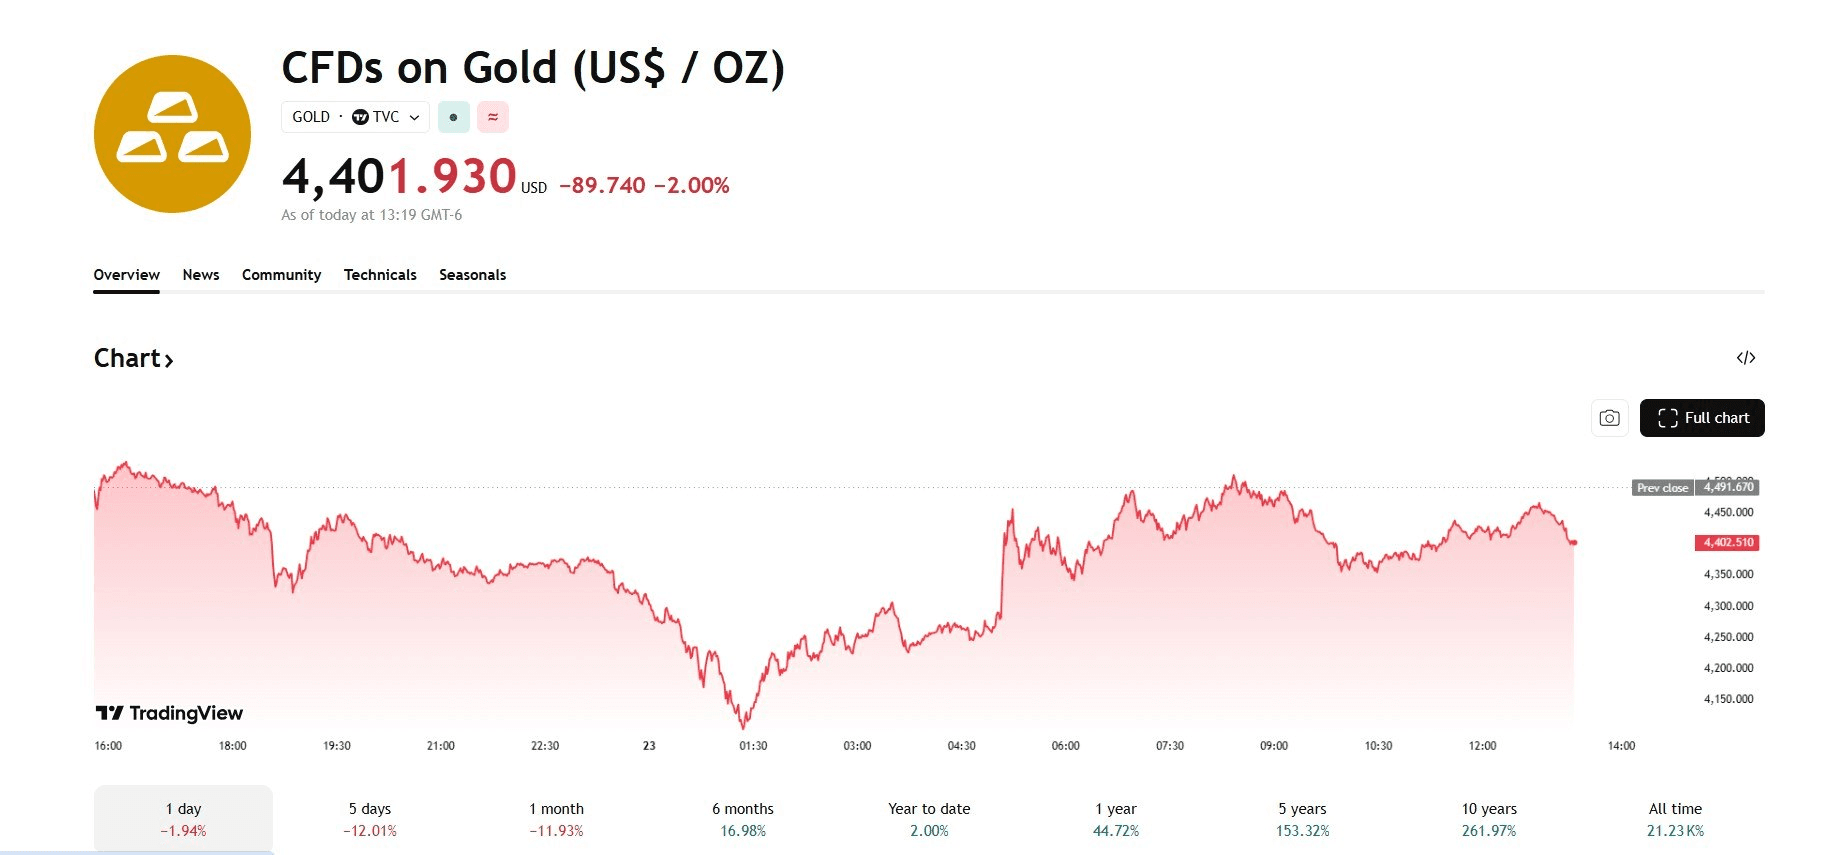Open the Full chart view
The width and height of the screenshot is (1837, 855).
click(1702, 418)
